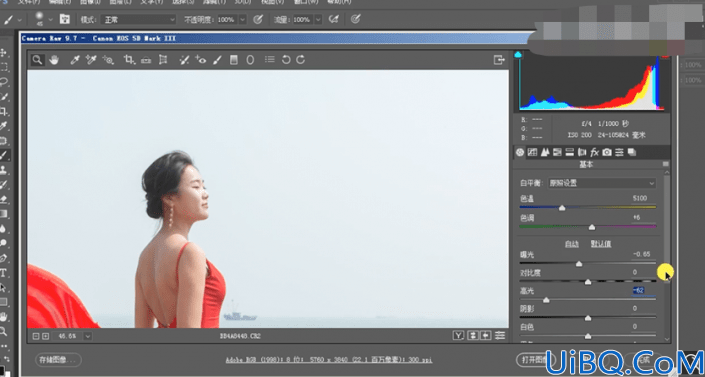
Task: Click the Contrast slider handle
Action: coord(588,282)
